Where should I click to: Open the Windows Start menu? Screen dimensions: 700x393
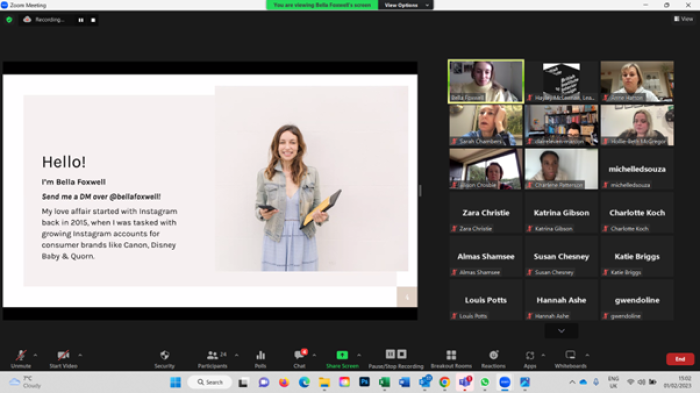[x=175, y=382]
